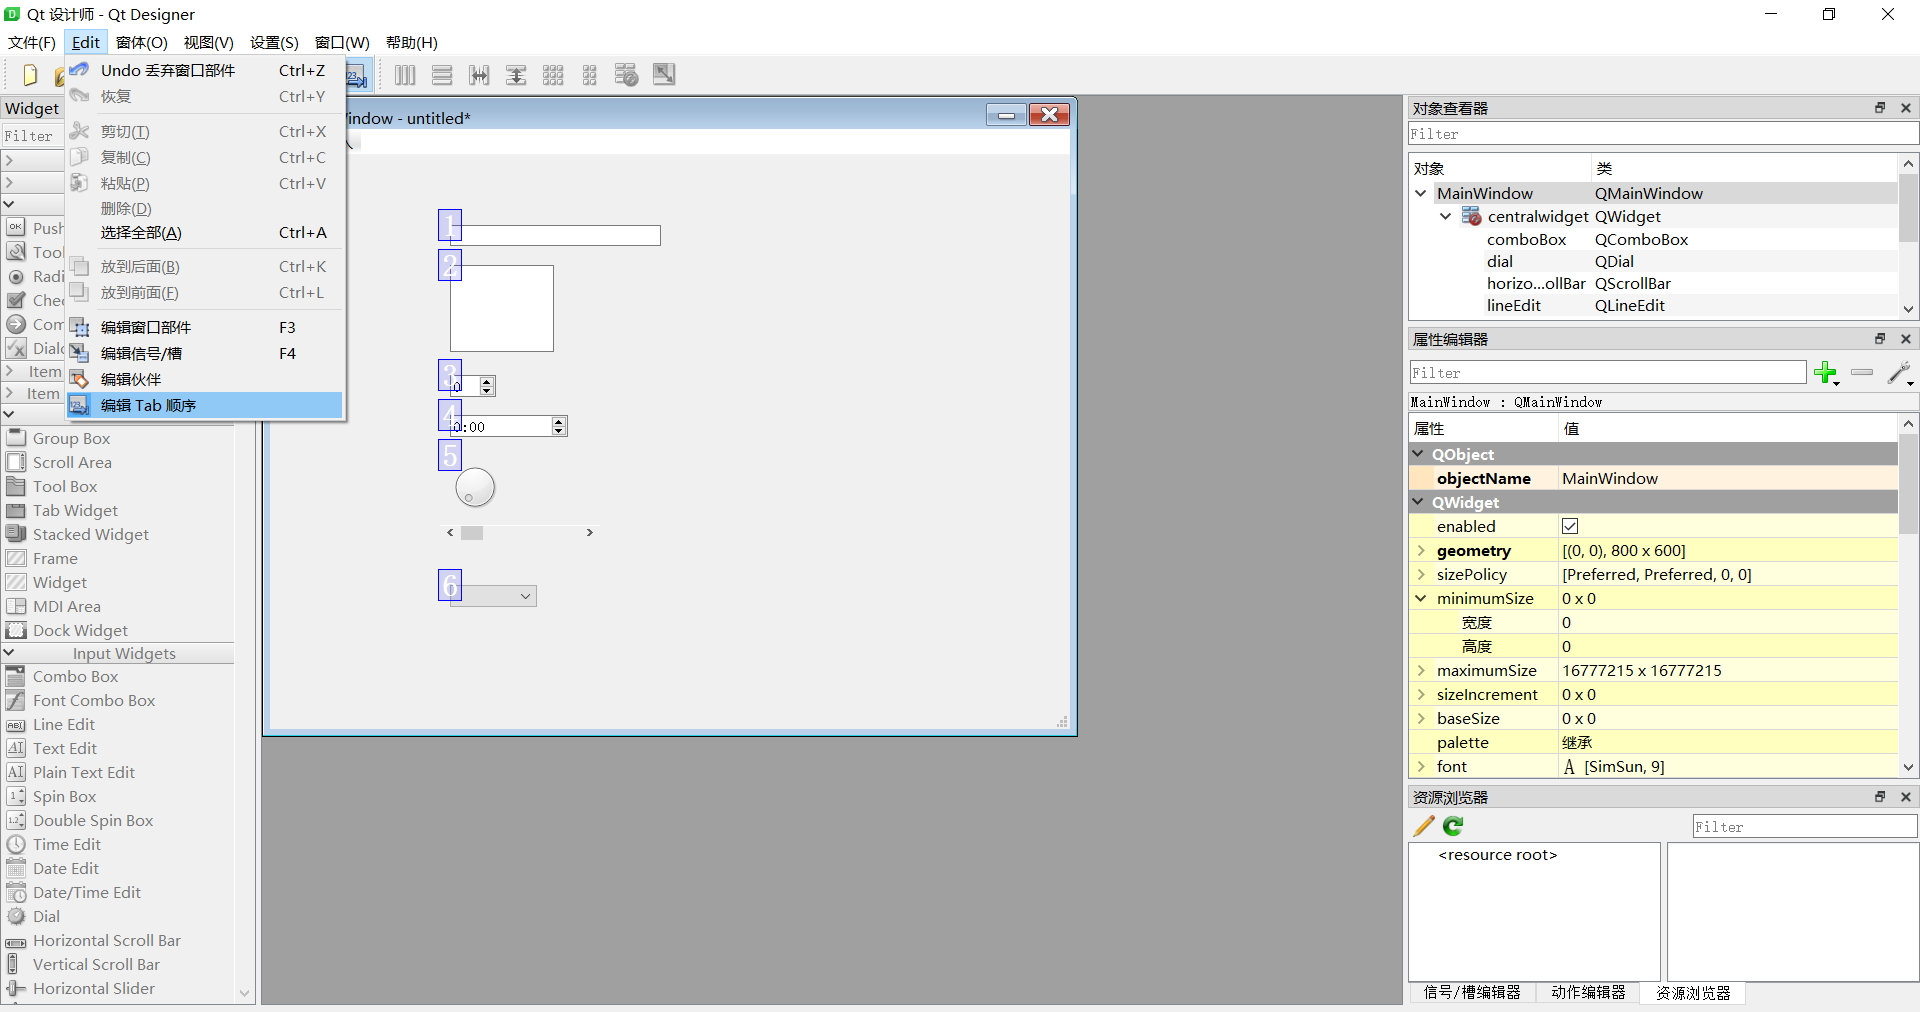Open the property editor wrench configure menu

coord(1900,373)
